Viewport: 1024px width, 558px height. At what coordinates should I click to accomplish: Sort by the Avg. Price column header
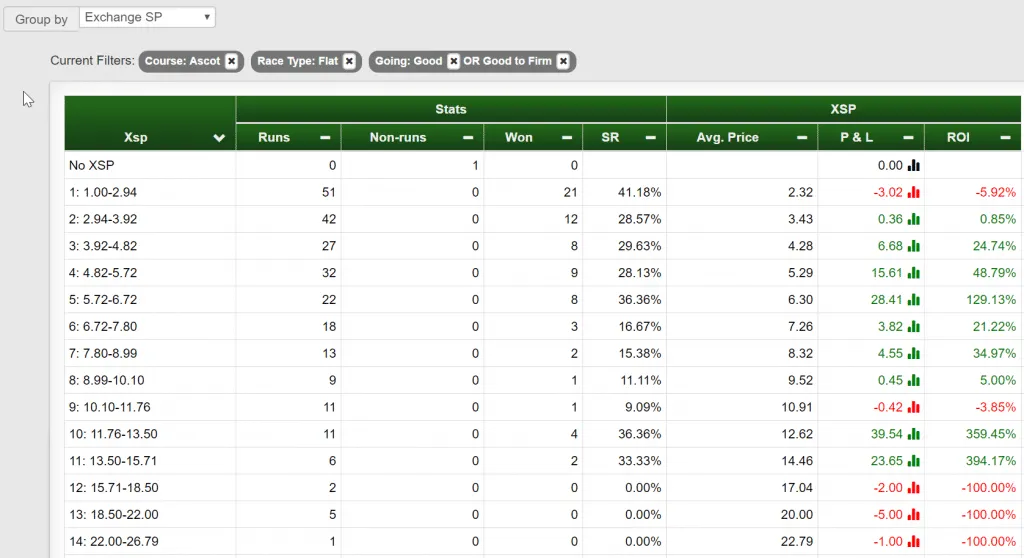tap(728, 137)
